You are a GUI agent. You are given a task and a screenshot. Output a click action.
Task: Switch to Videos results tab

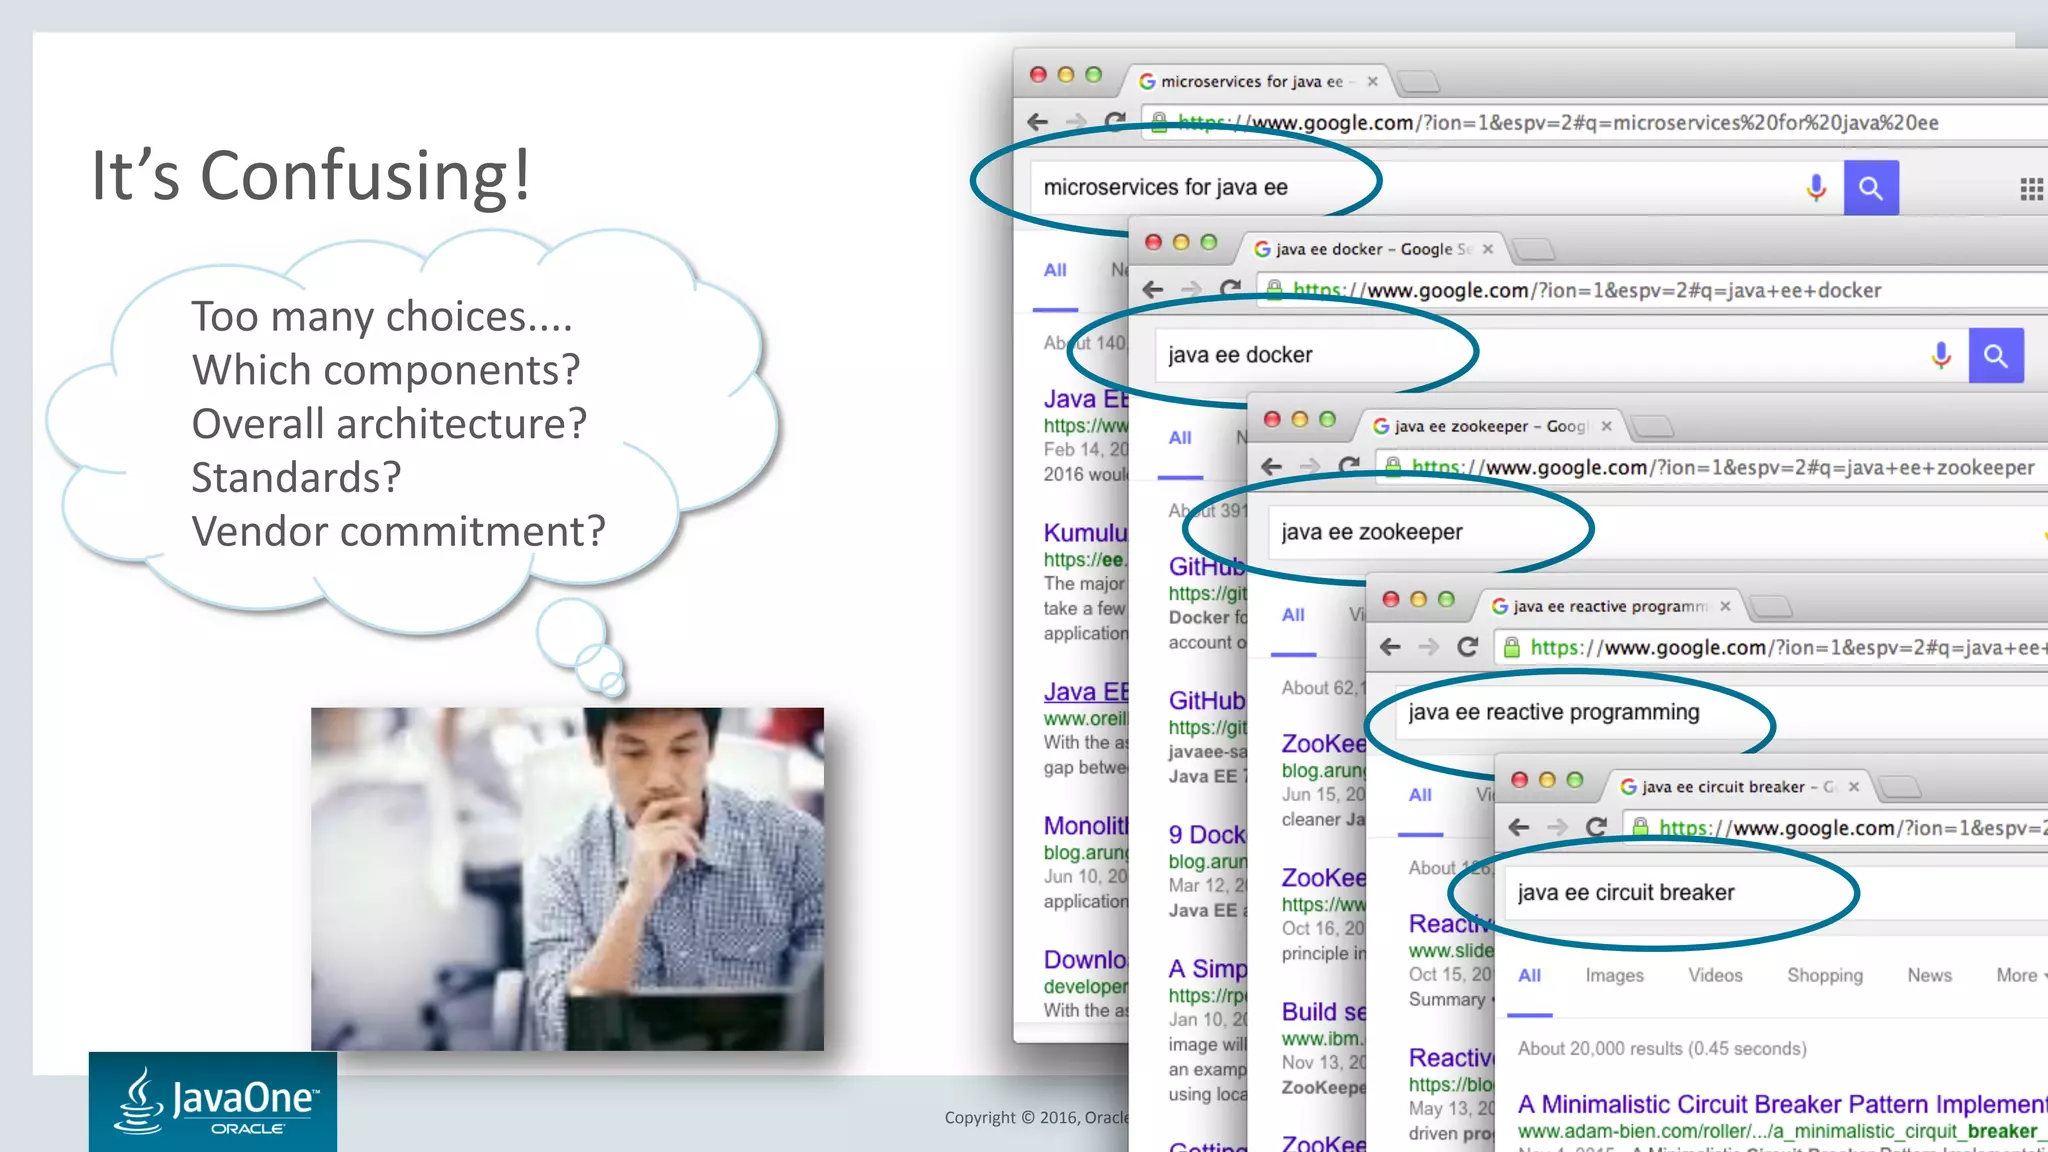[1714, 975]
